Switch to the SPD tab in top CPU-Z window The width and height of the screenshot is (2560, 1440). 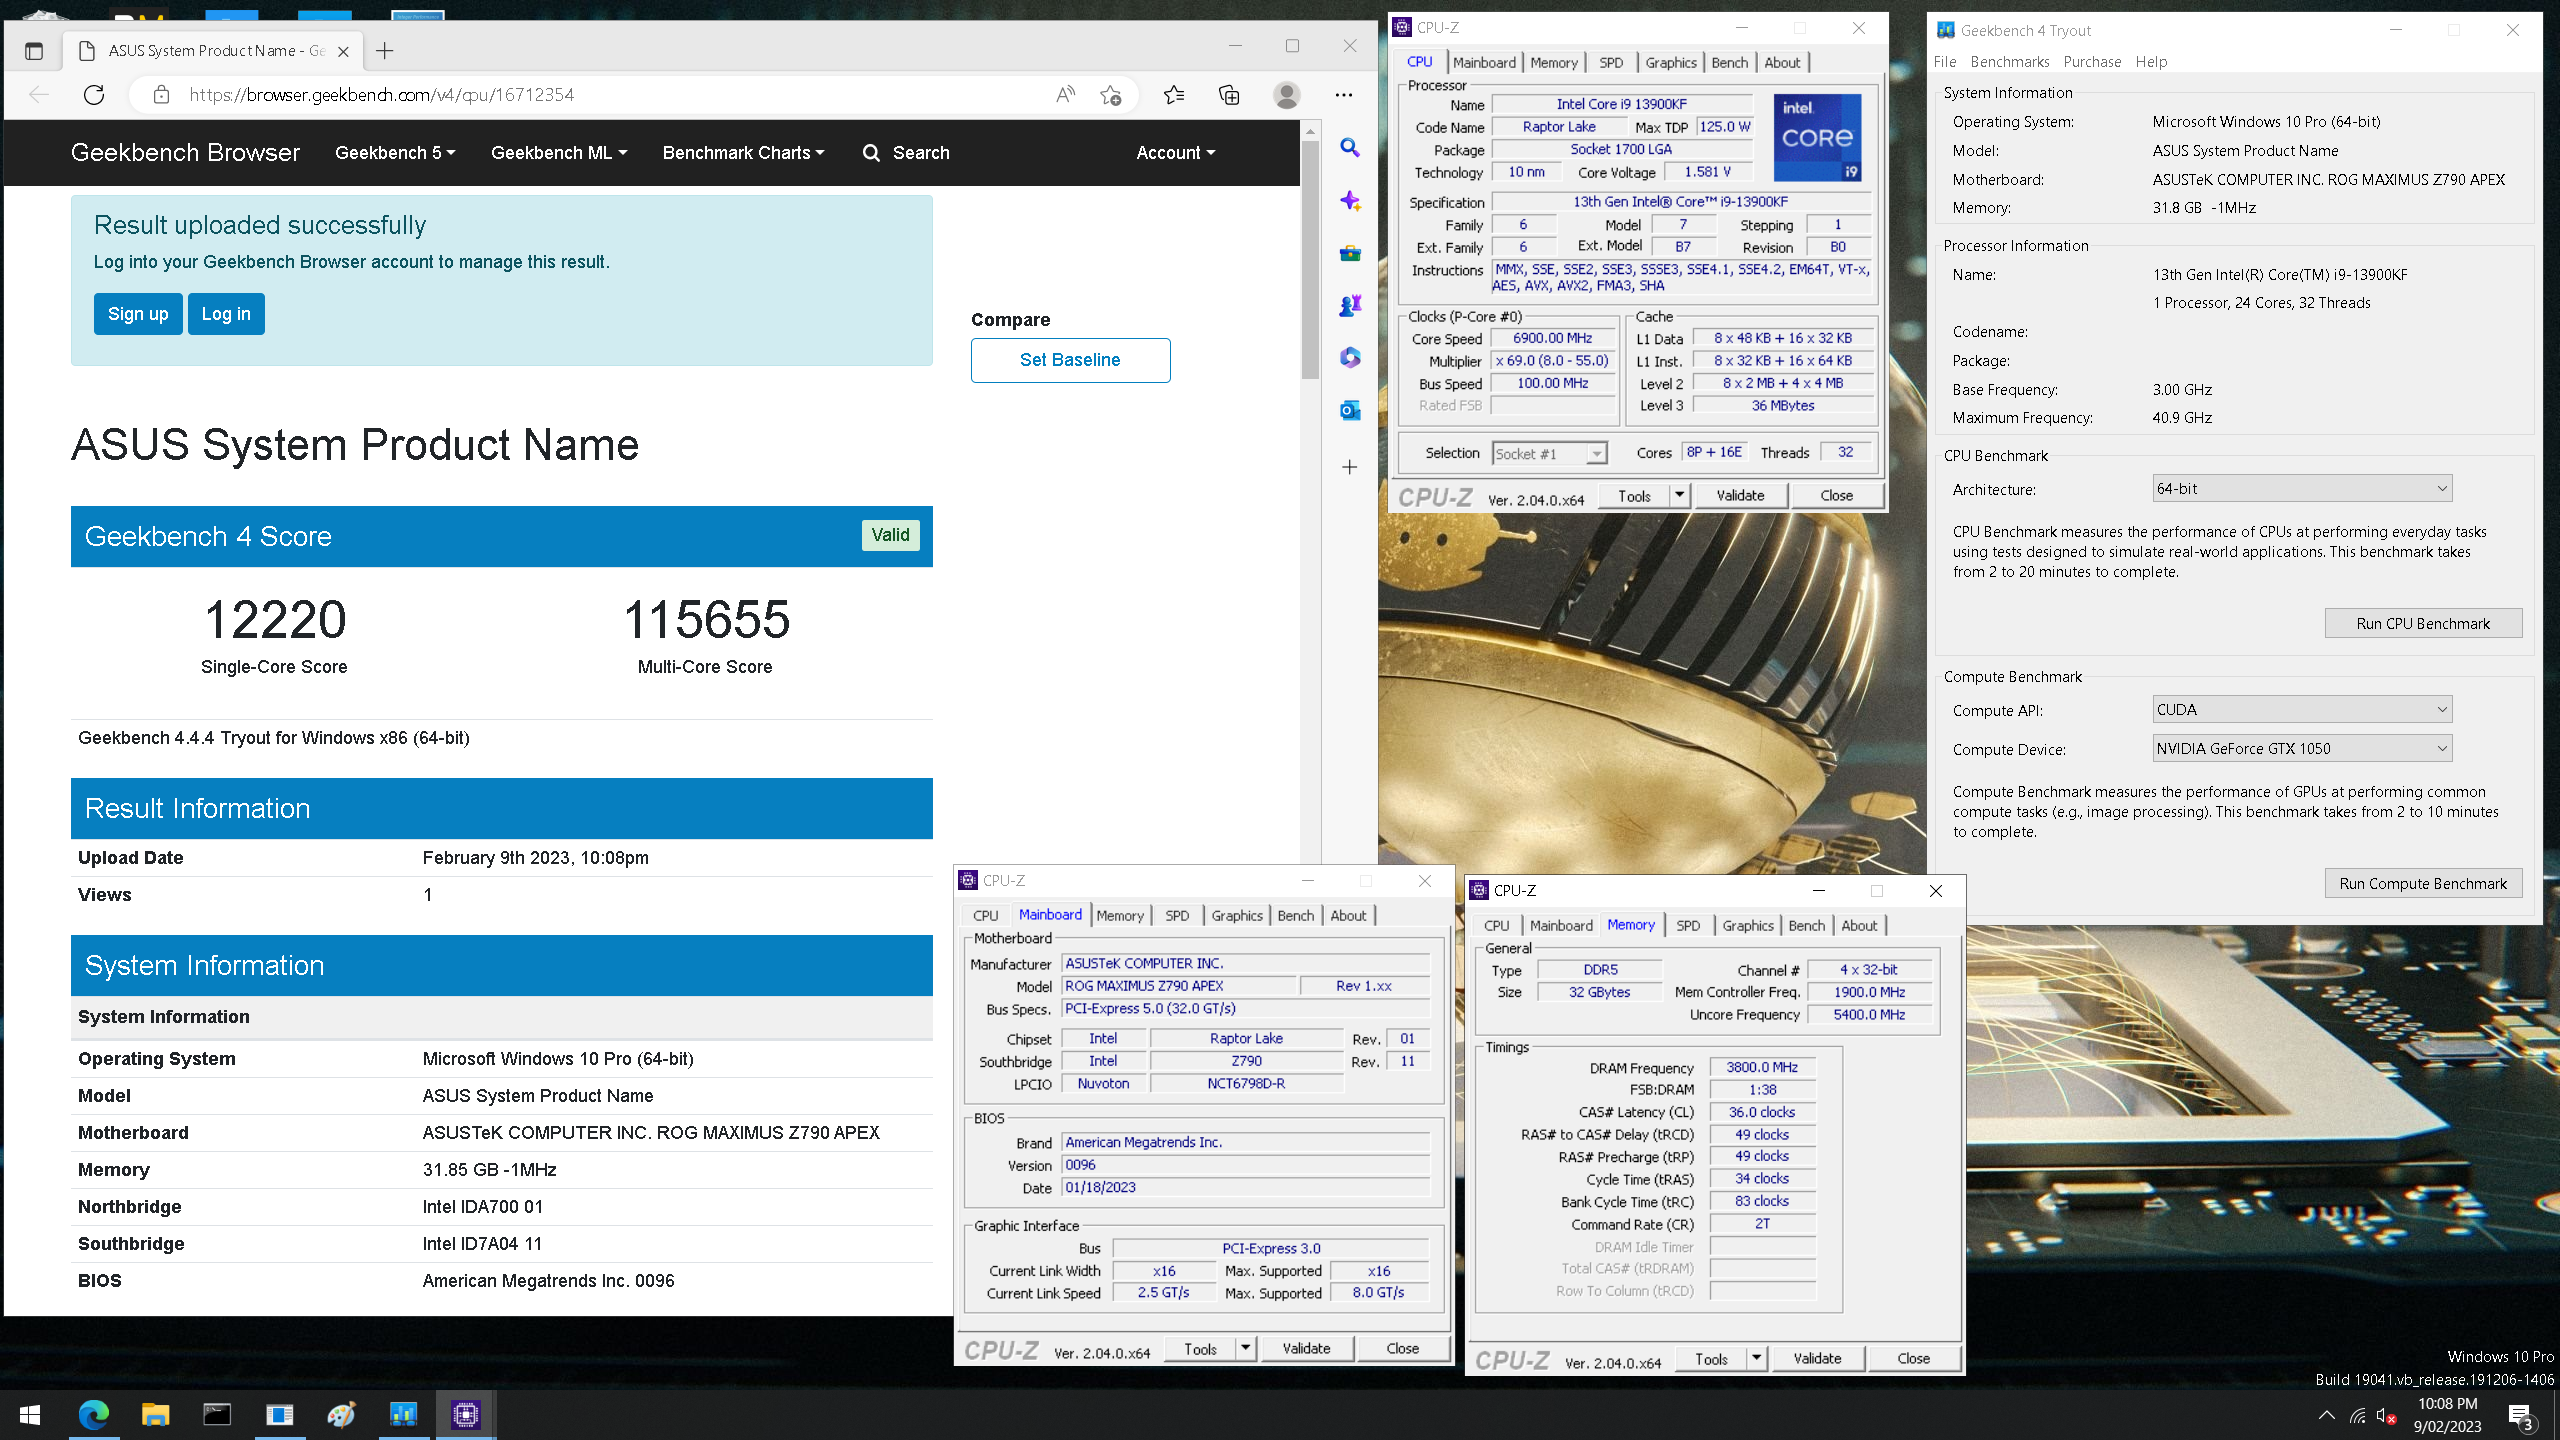(1611, 62)
